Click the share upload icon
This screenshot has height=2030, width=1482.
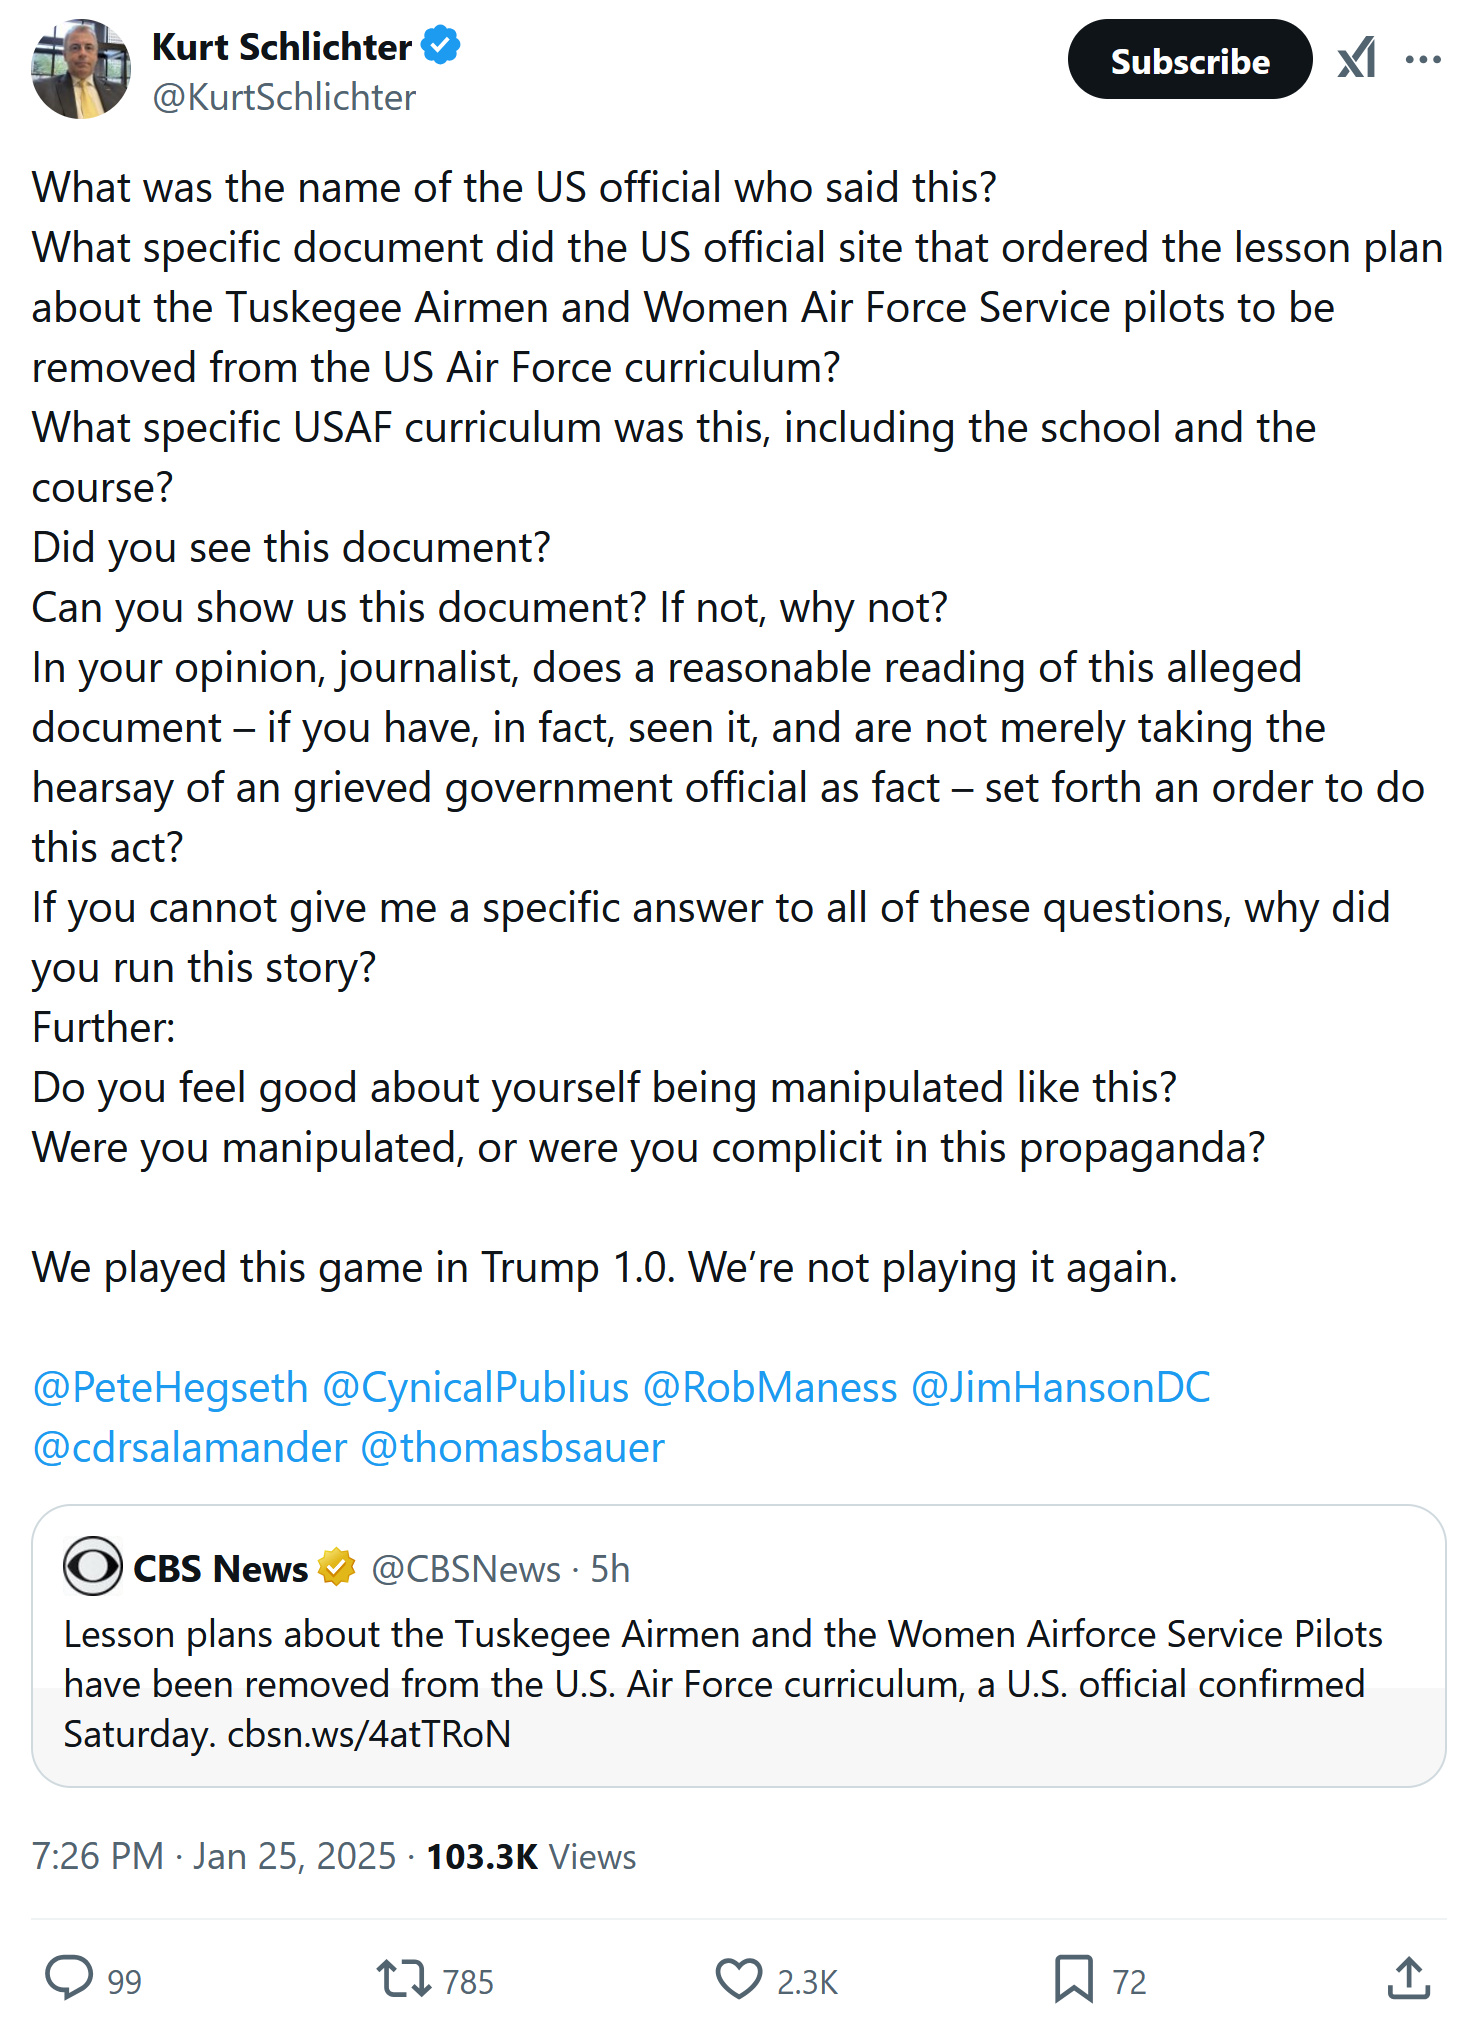coord(1408,1978)
